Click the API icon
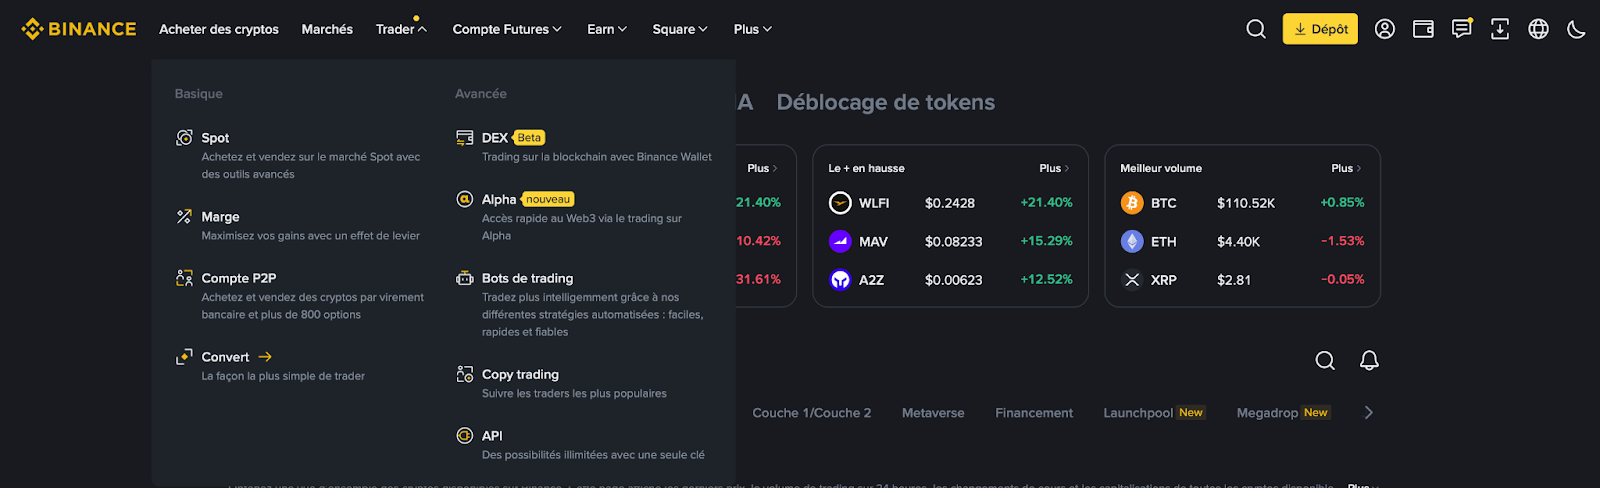 pos(465,435)
